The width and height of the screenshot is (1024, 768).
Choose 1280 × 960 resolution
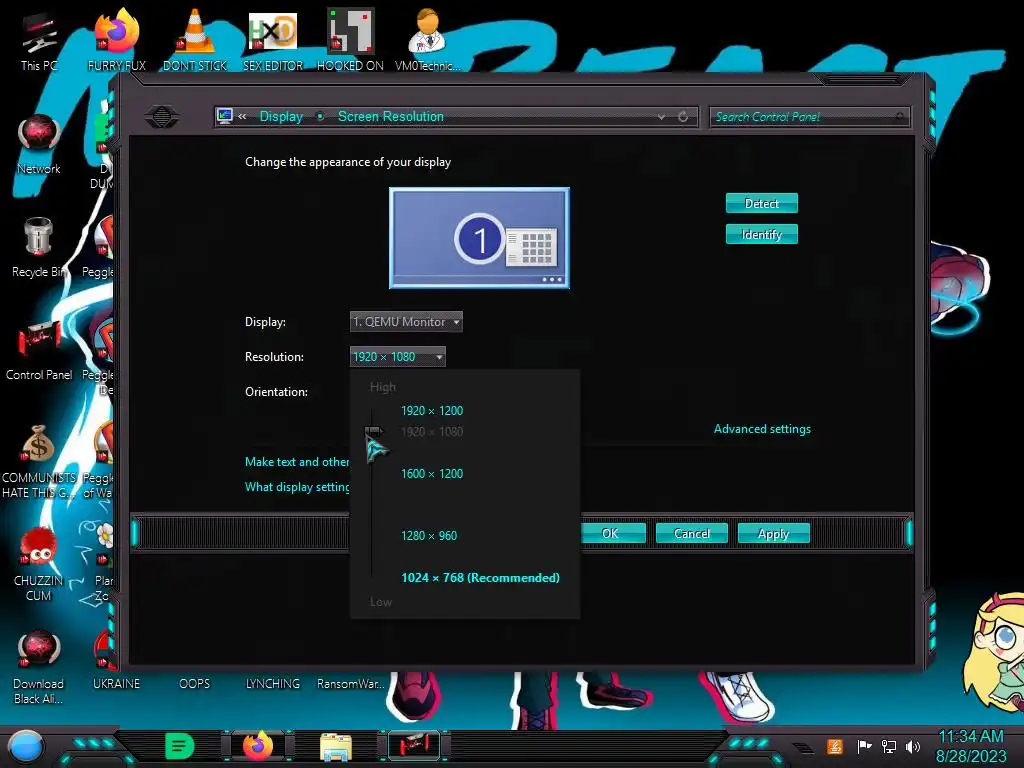tap(429, 536)
